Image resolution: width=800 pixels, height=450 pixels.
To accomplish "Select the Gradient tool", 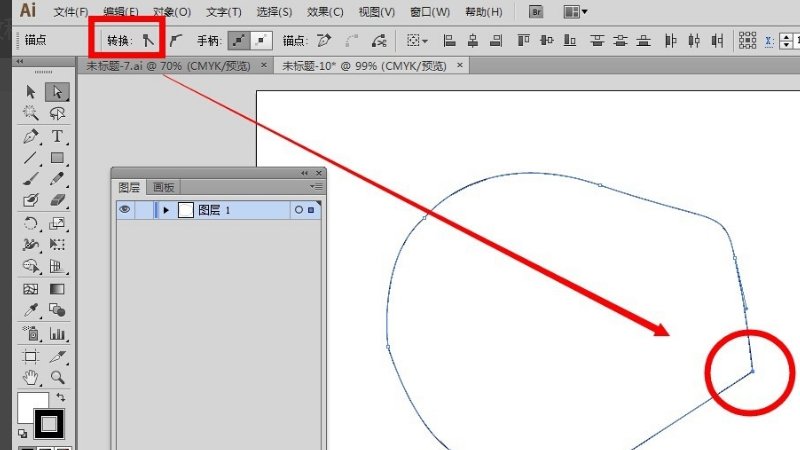I will click(57, 289).
